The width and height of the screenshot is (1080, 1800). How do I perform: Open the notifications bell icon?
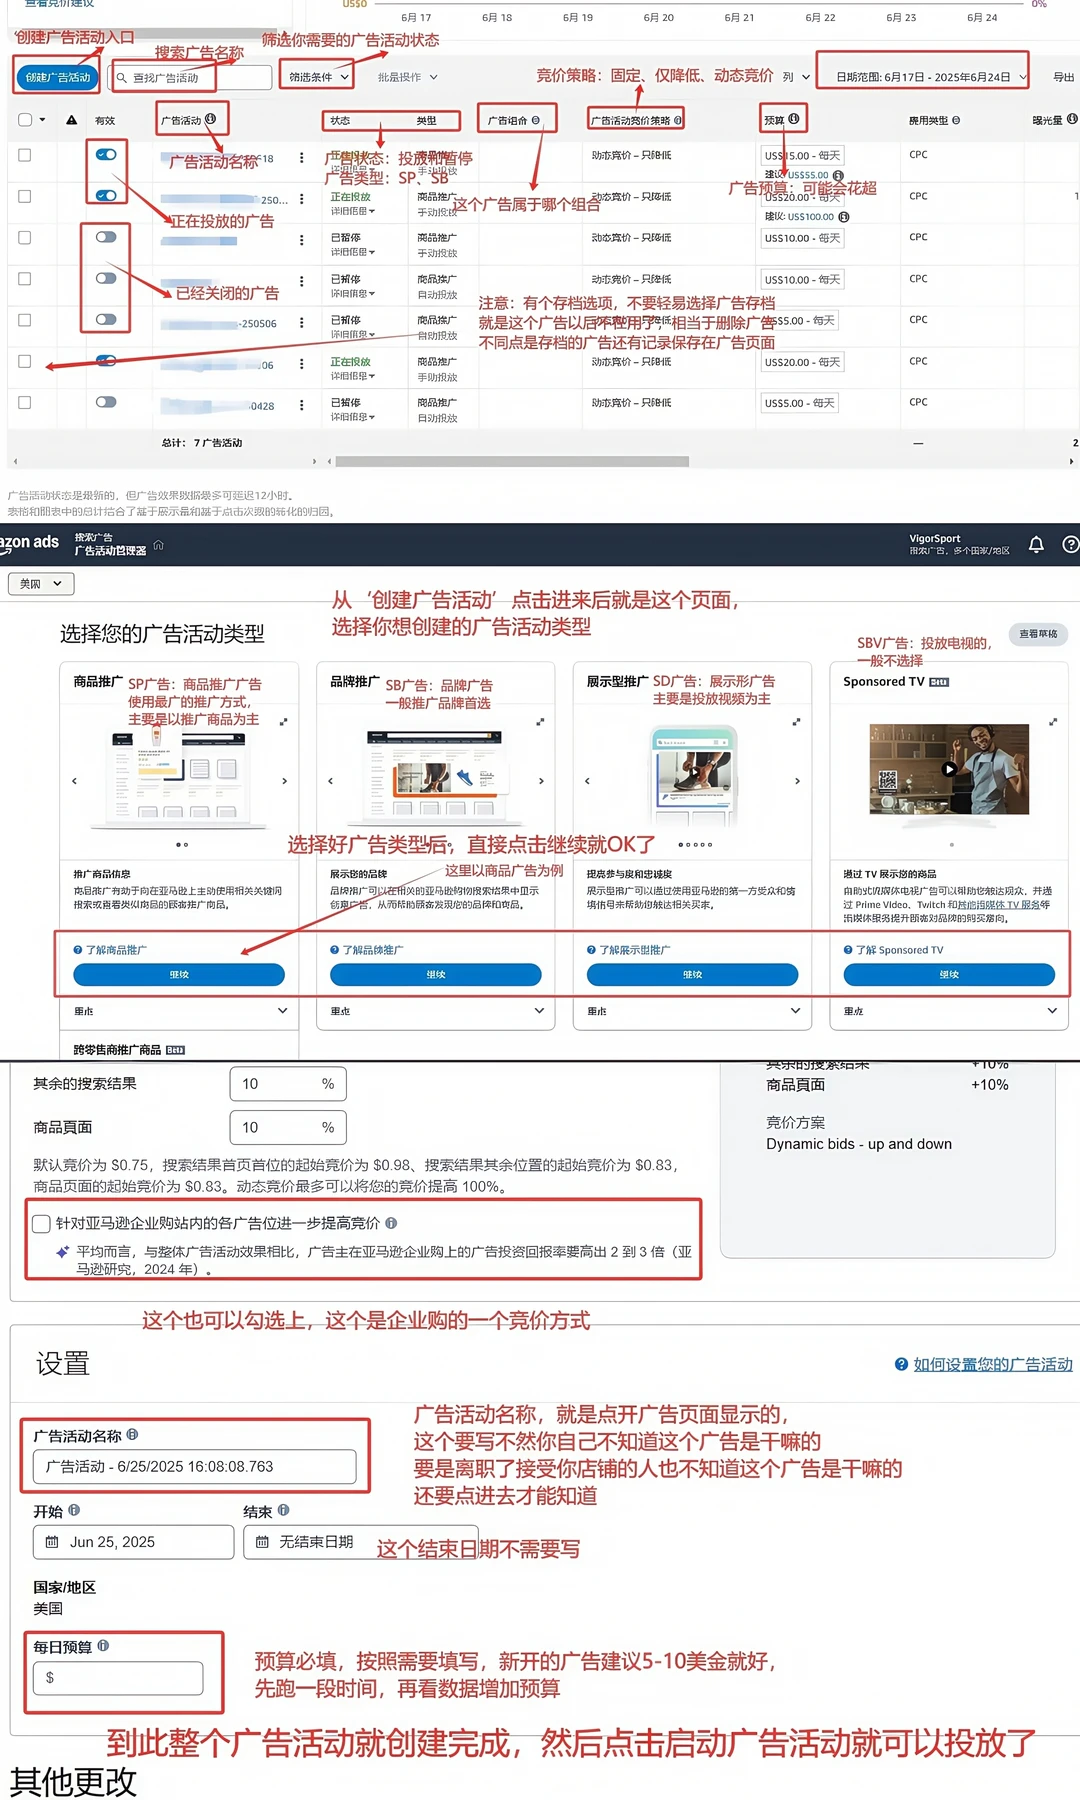1036,544
